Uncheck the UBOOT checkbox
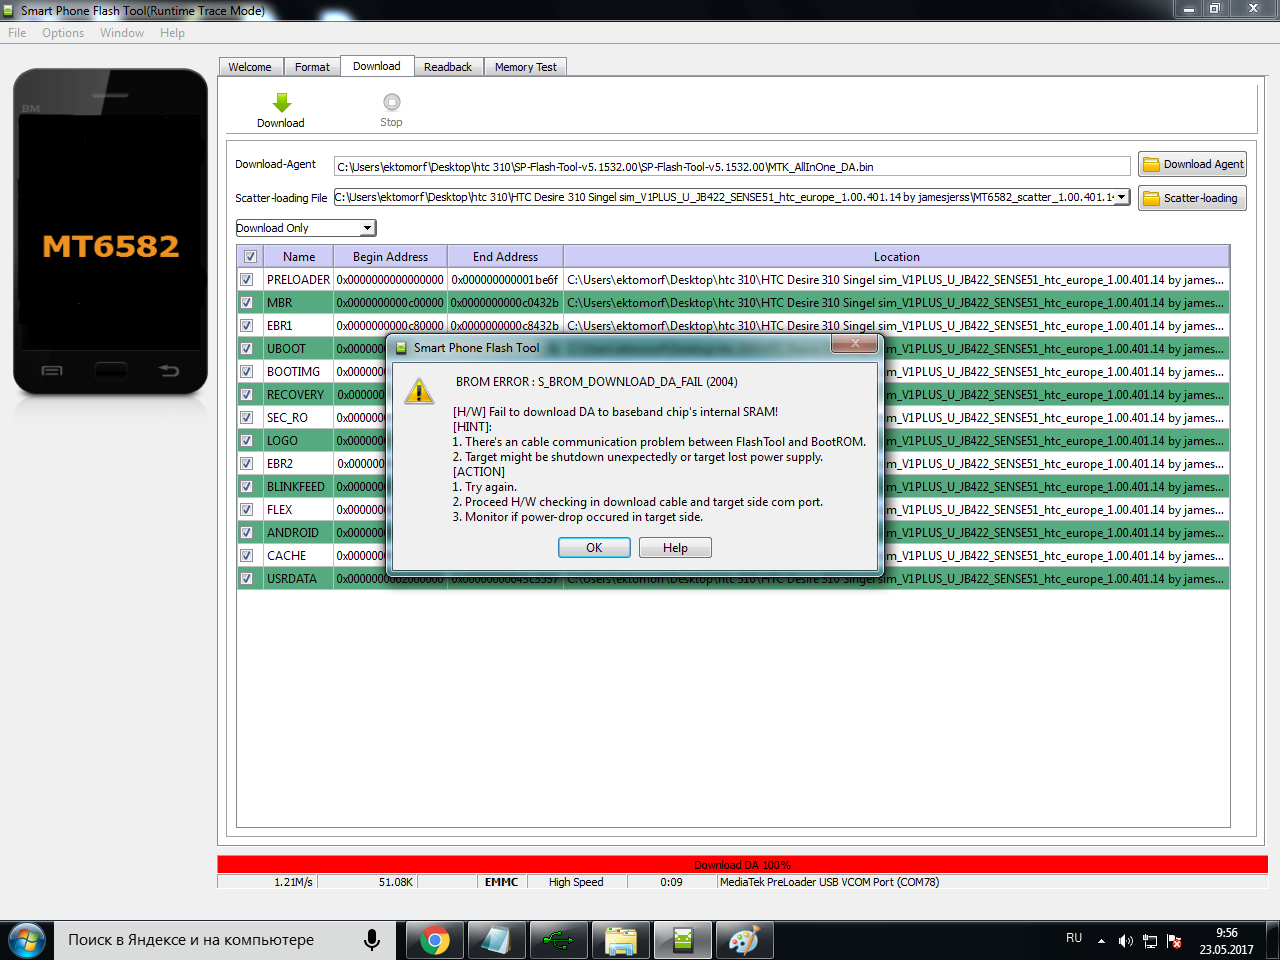This screenshot has height=960, width=1280. [246, 349]
